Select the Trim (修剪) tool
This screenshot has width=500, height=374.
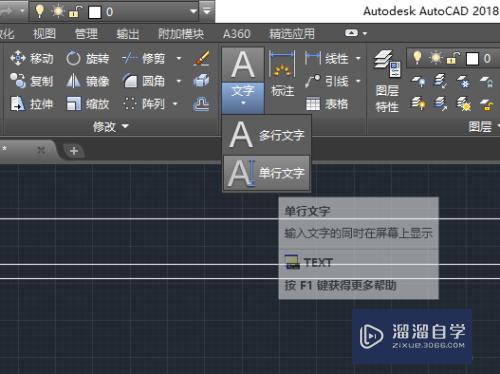pos(143,59)
